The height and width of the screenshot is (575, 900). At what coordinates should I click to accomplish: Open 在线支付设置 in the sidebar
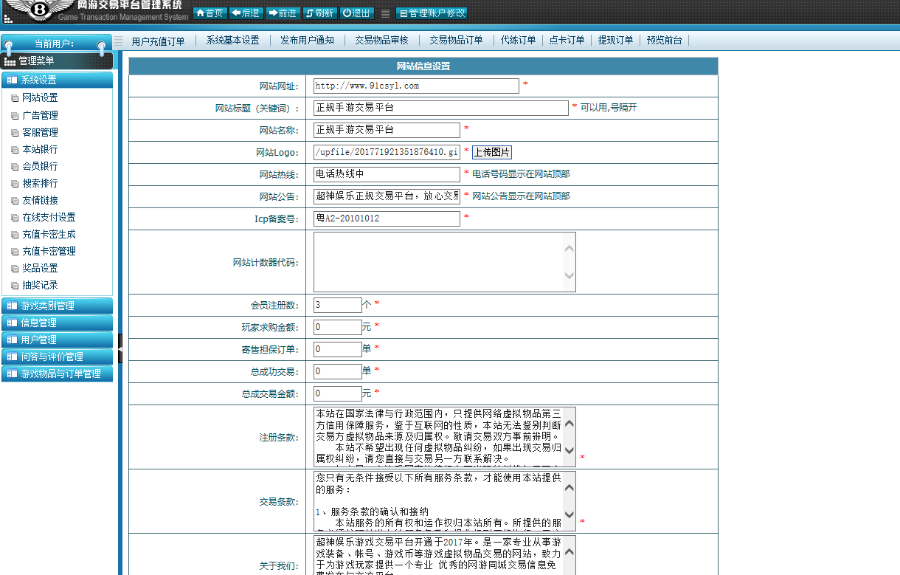tap(49, 217)
